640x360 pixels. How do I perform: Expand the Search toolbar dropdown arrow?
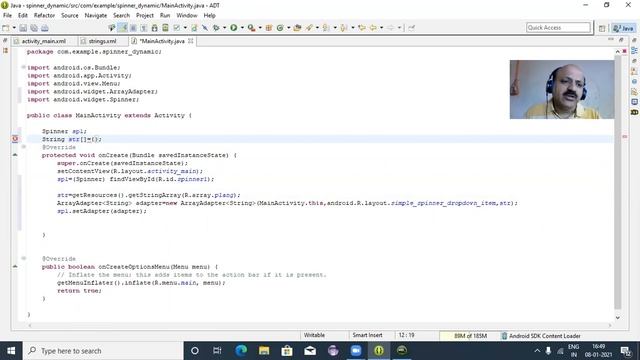tap(317, 28)
